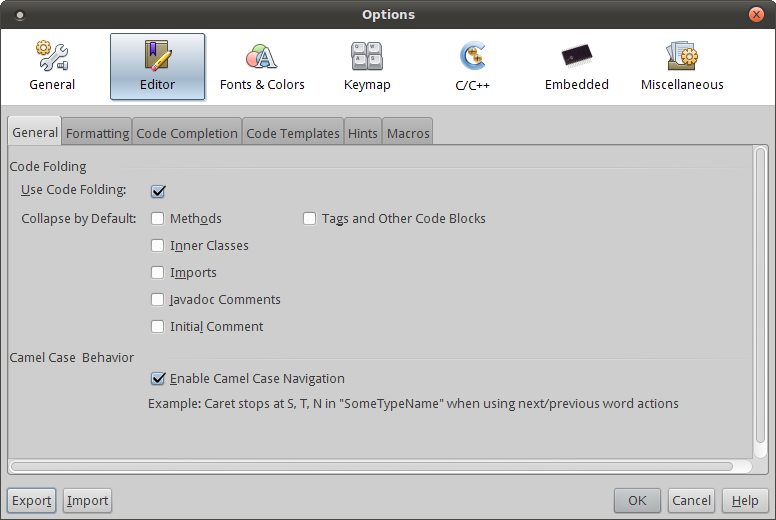Select the Editor options category
The width and height of the screenshot is (776, 520).
157,67
